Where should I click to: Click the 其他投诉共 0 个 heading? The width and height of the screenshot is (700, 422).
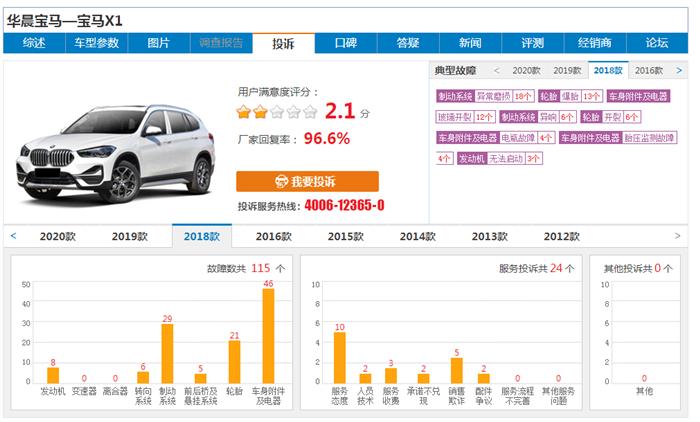click(638, 268)
